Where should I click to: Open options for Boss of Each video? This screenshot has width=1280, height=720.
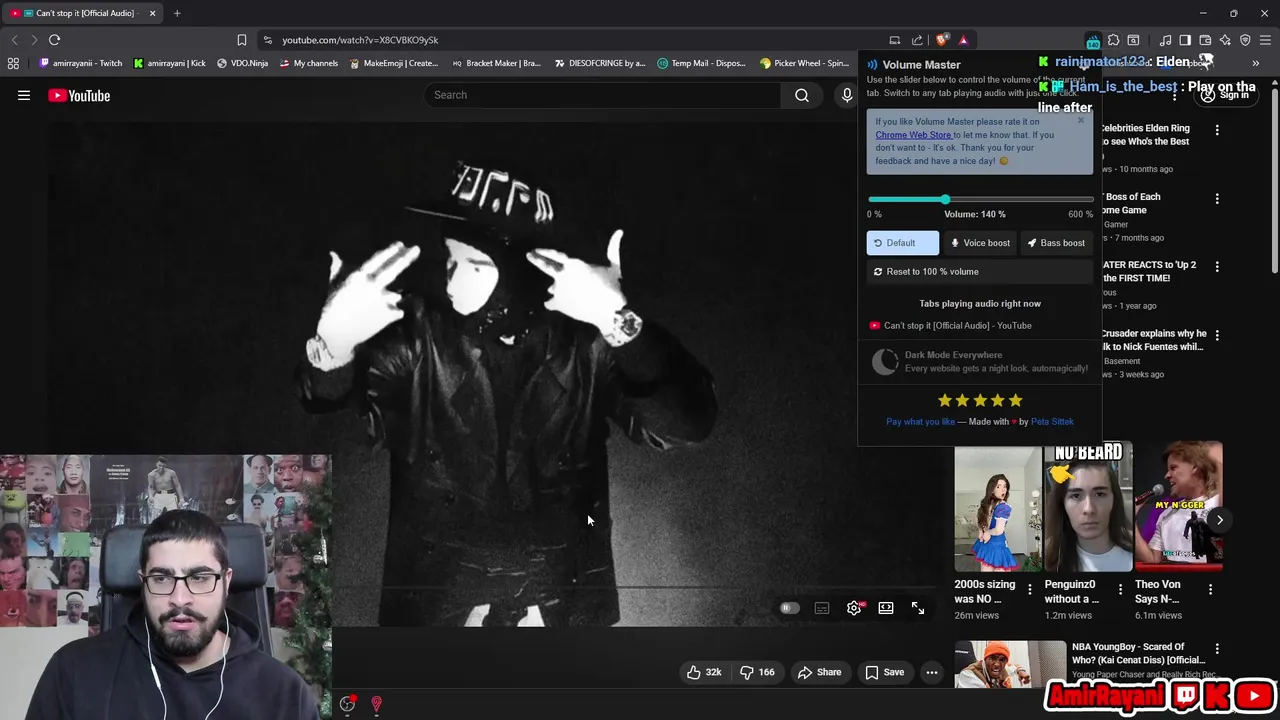(1217, 199)
